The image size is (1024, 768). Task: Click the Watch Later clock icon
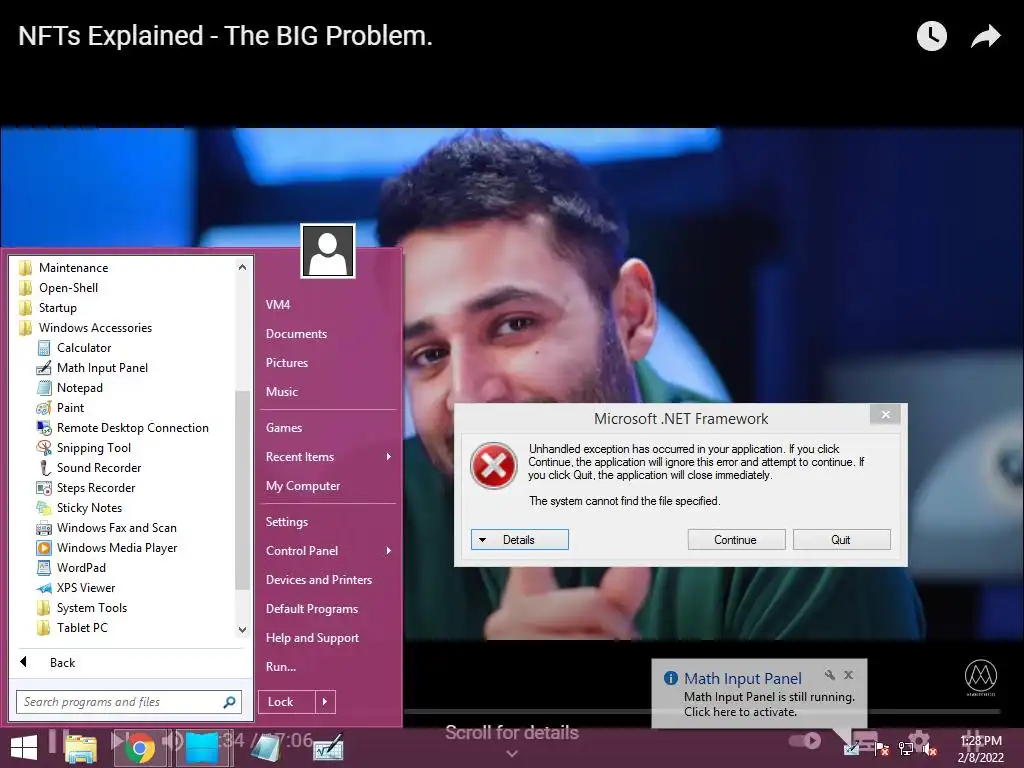coord(932,36)
